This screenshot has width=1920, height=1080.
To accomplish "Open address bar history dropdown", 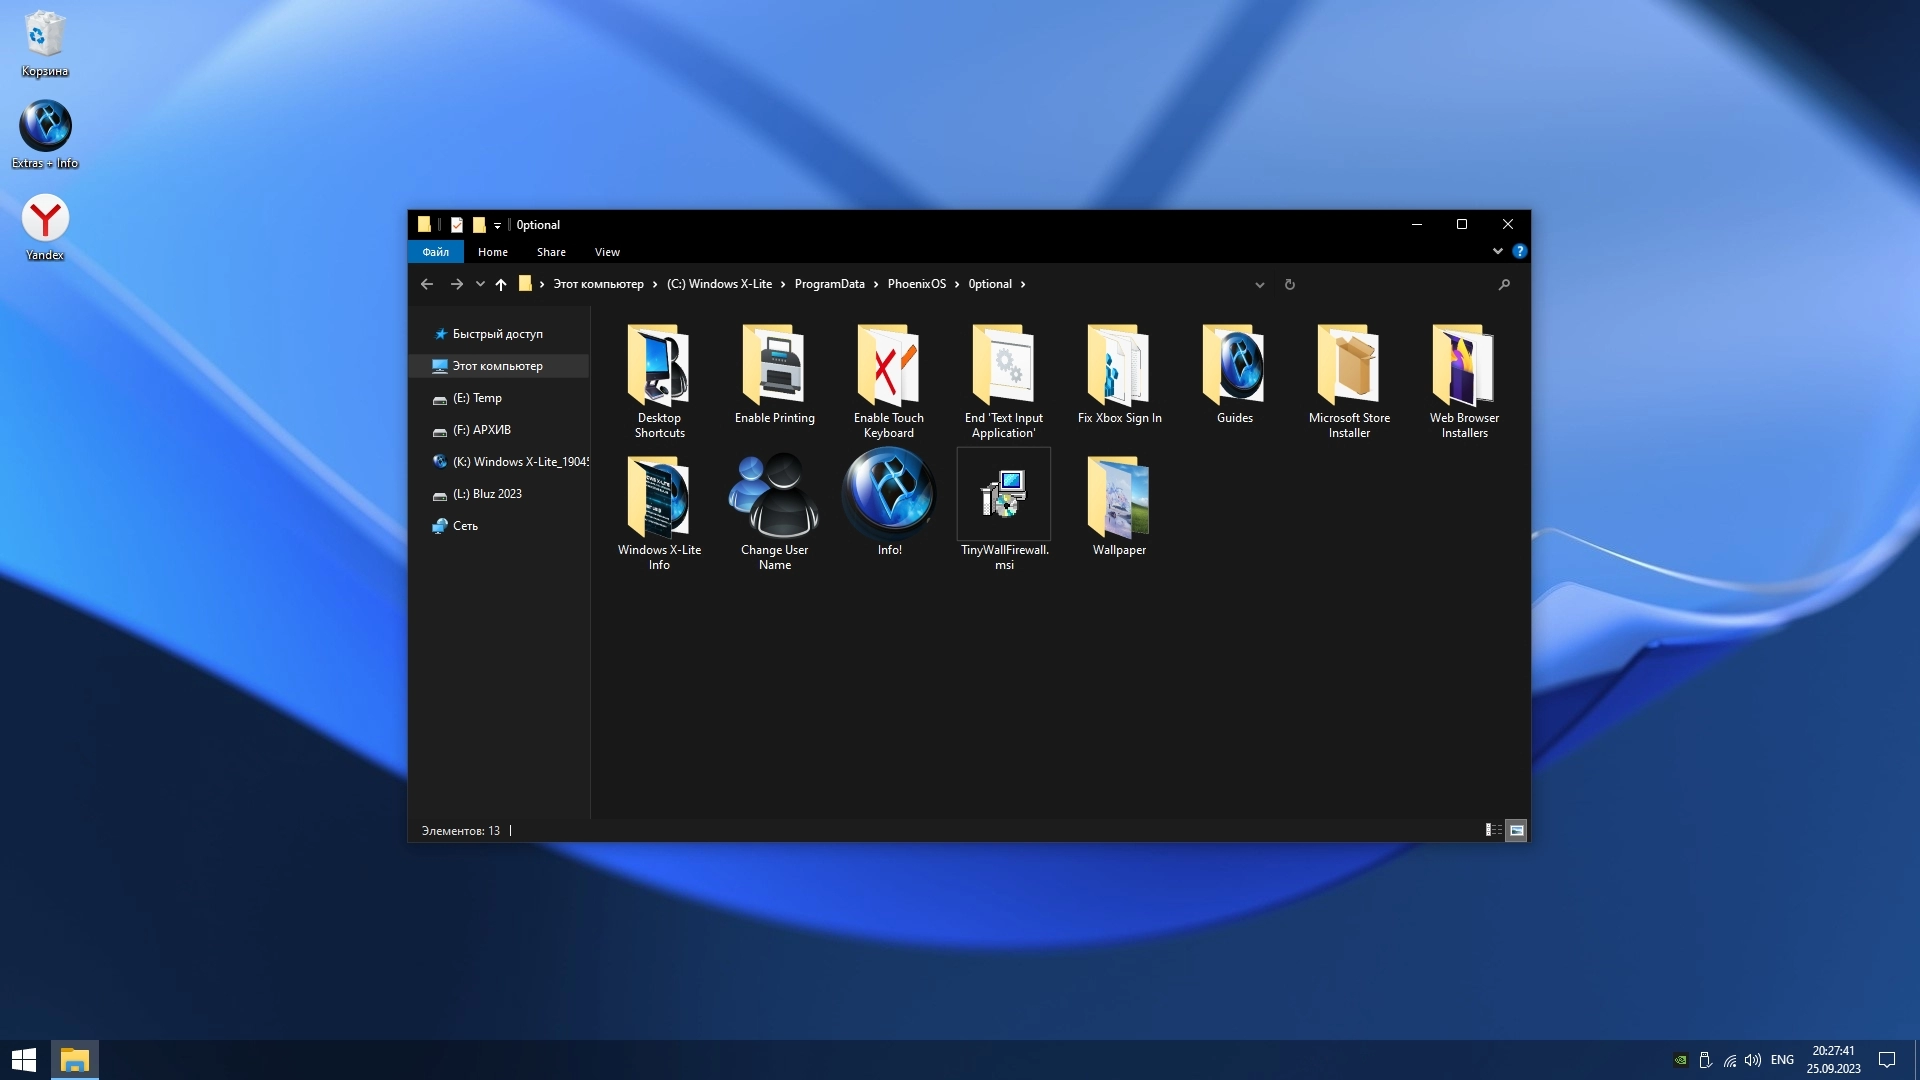I will pyautogui.click(x=1259, y=285).
